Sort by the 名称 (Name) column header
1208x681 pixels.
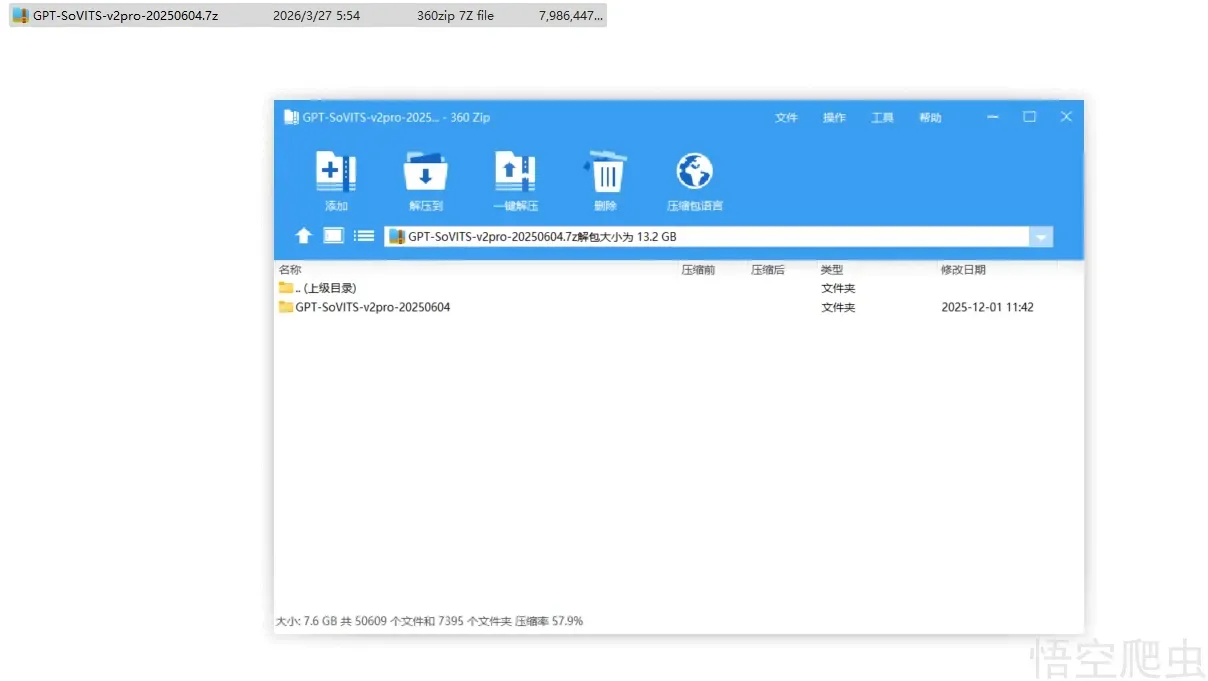[290, 270]
